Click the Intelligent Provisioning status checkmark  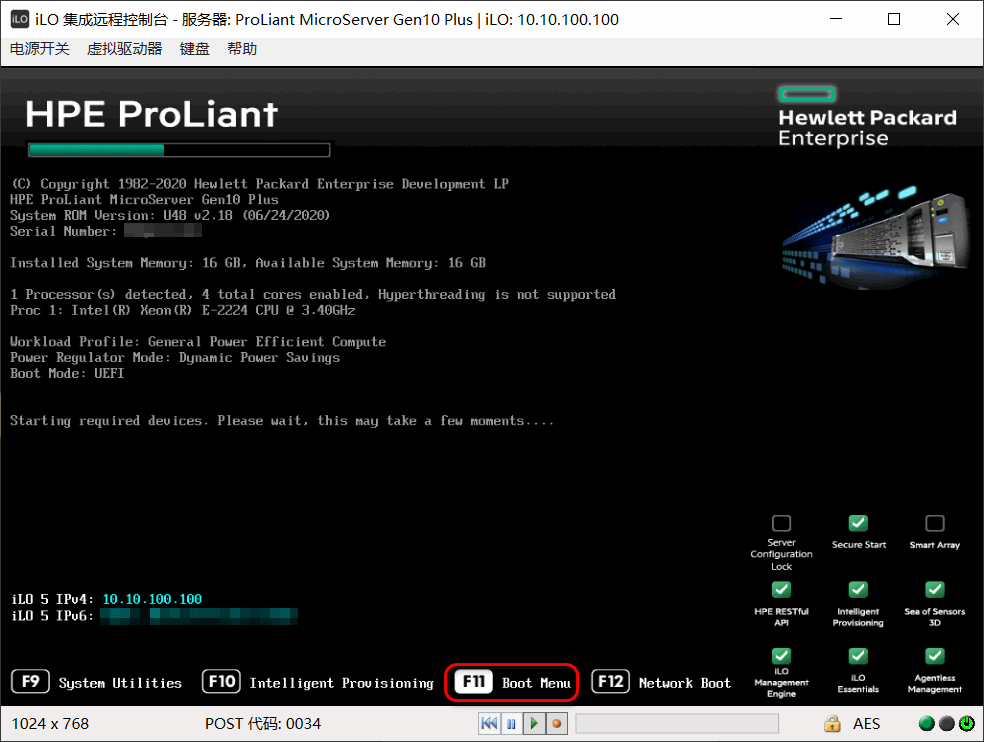tap(858, 589)
